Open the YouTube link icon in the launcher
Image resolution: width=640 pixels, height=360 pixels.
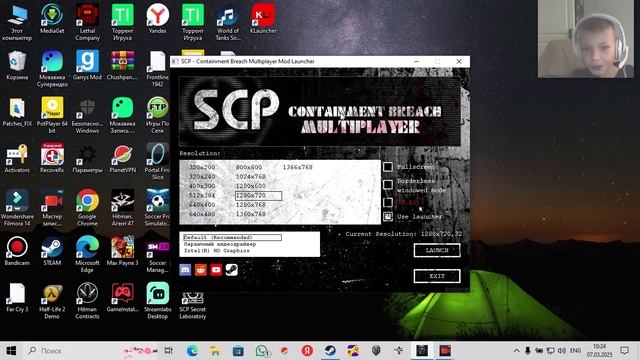pyautogui.click(x=216, y=270)
